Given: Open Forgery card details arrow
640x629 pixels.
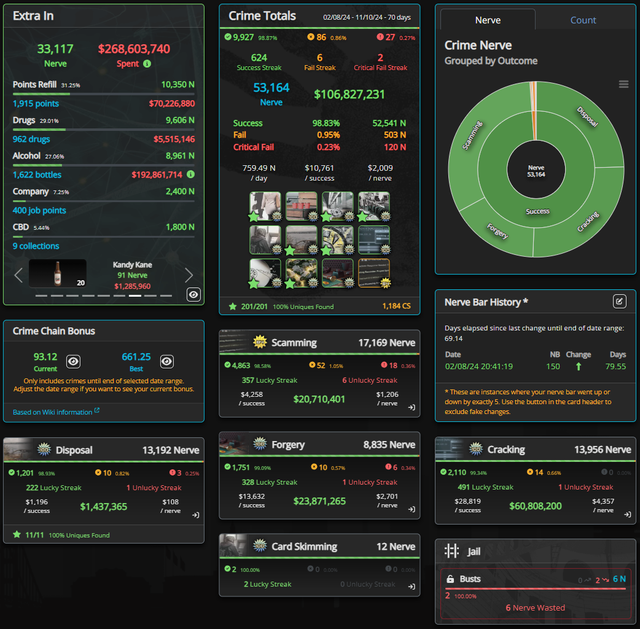Looking at the screenshot, I should (x=411, y=509).
